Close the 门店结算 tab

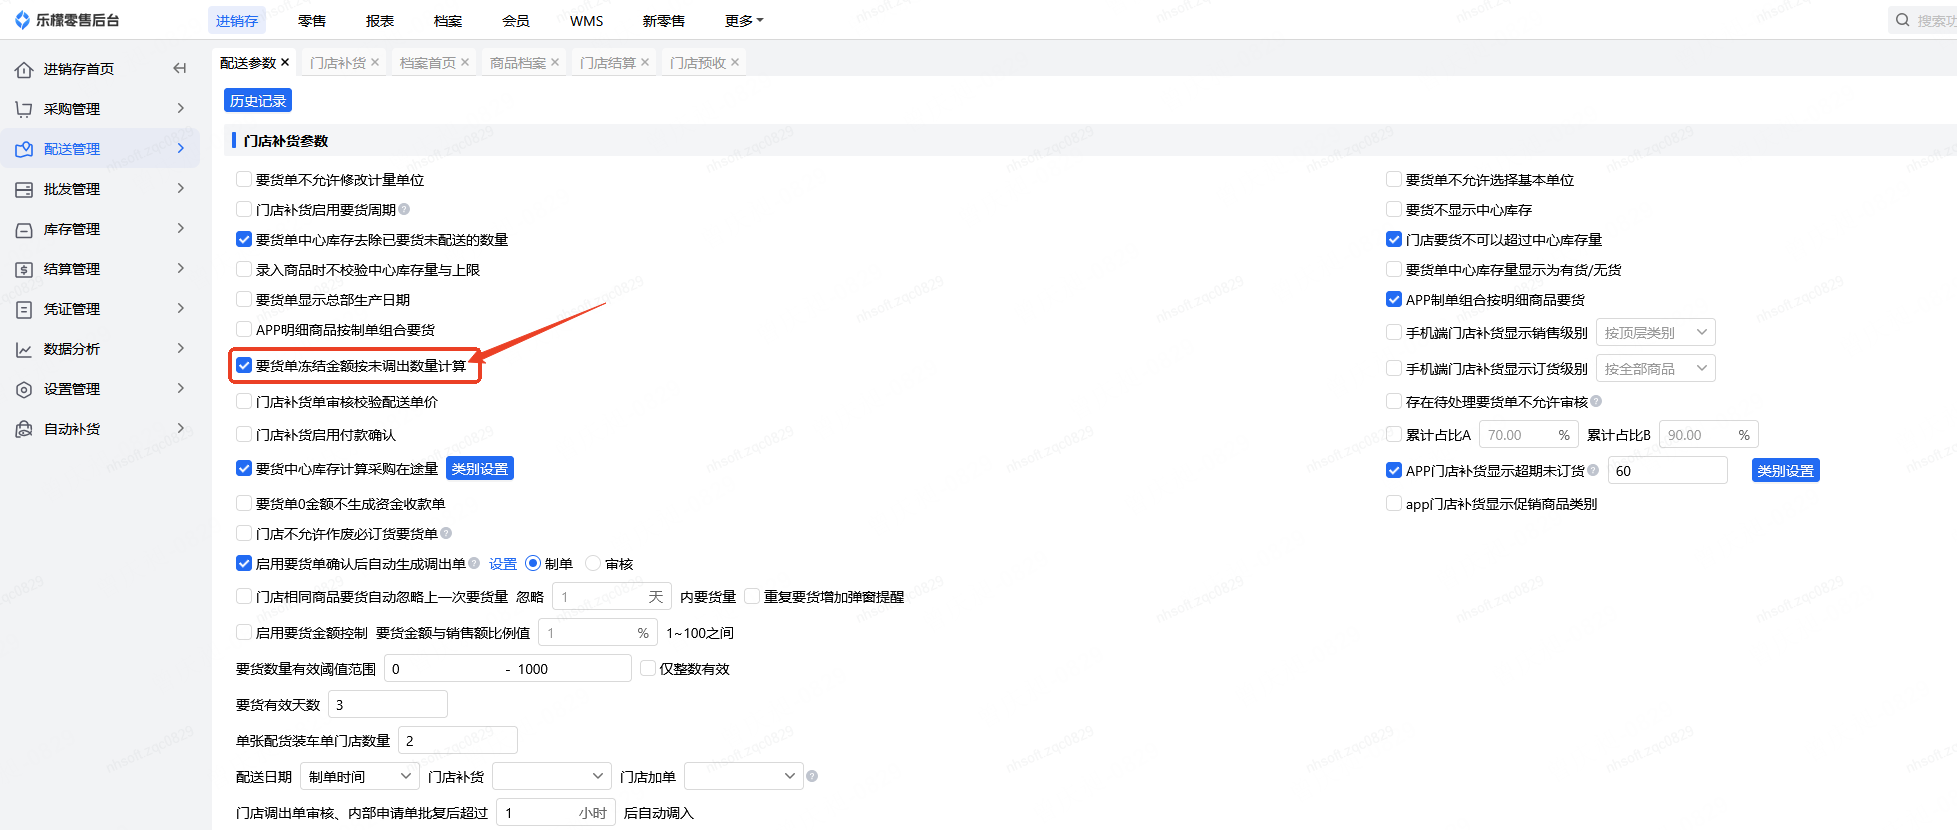pos(645,62)
